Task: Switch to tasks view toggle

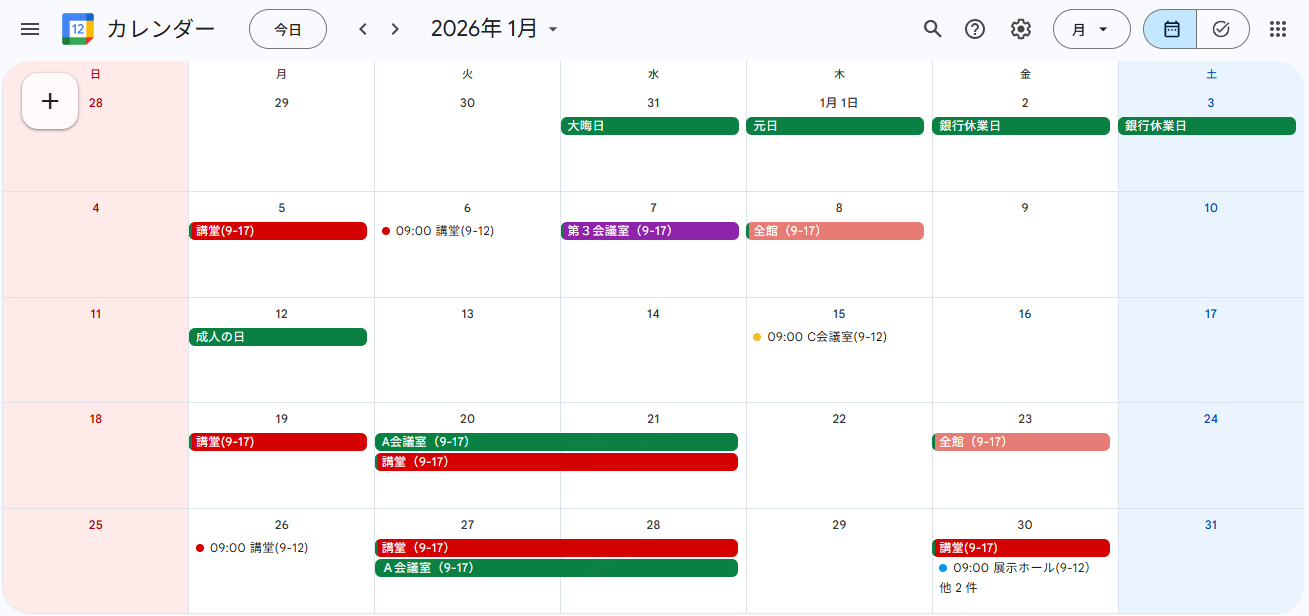Action: [1221, 29]
